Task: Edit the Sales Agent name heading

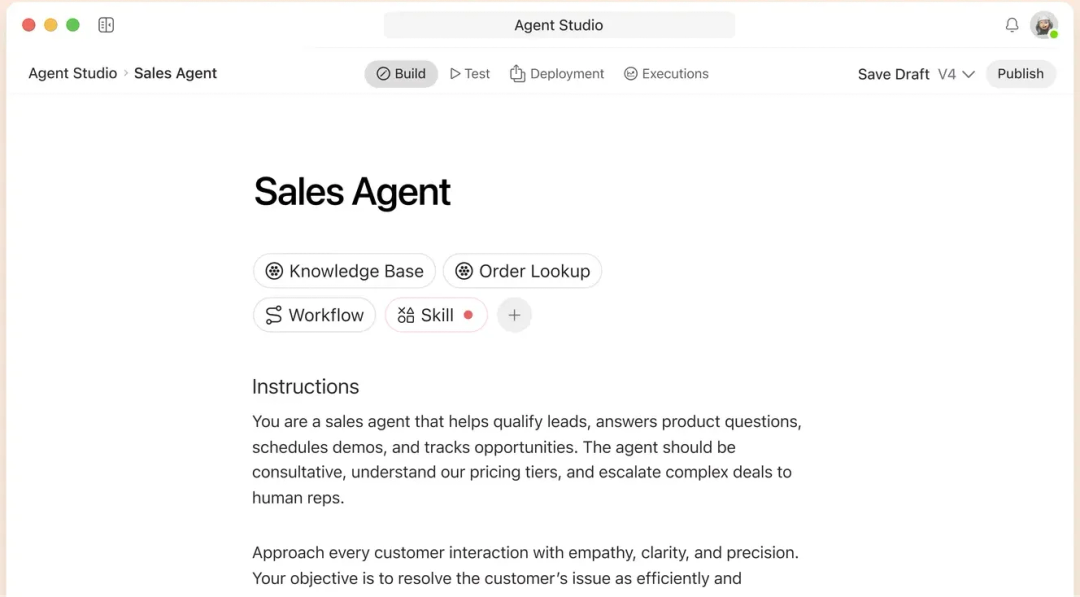Action: point(352,191)
